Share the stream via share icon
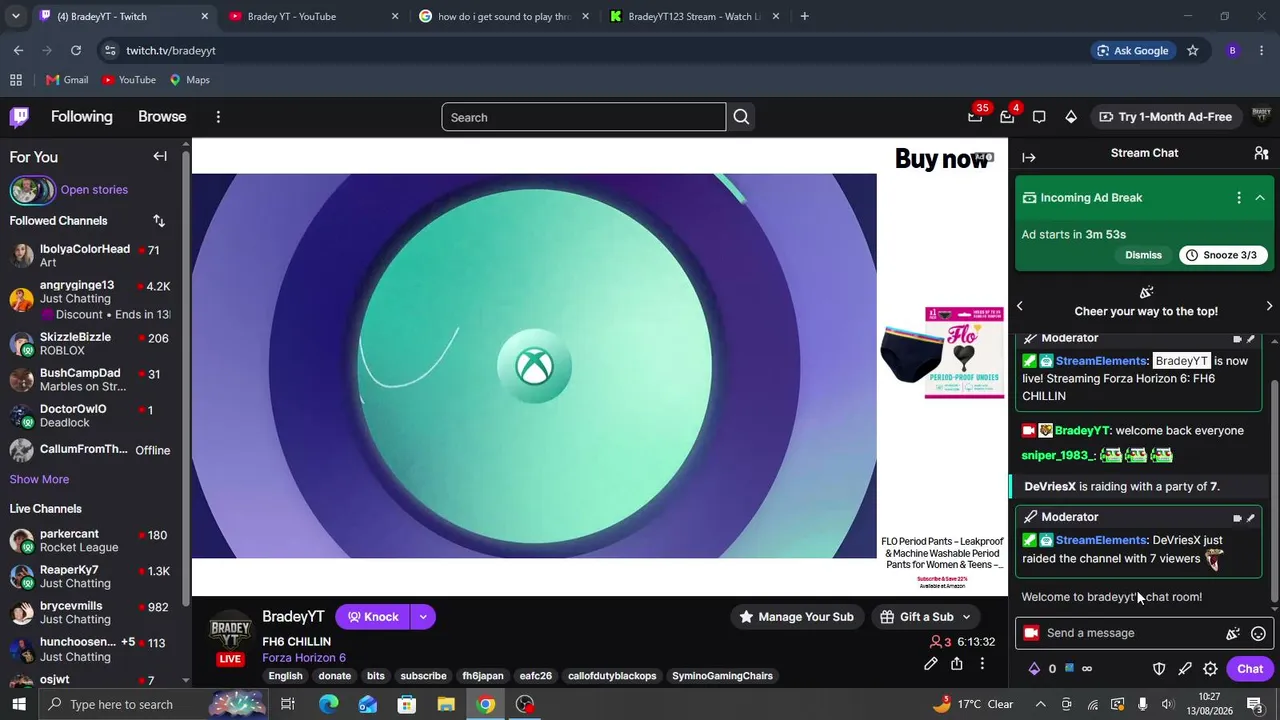 click(957, 664)
